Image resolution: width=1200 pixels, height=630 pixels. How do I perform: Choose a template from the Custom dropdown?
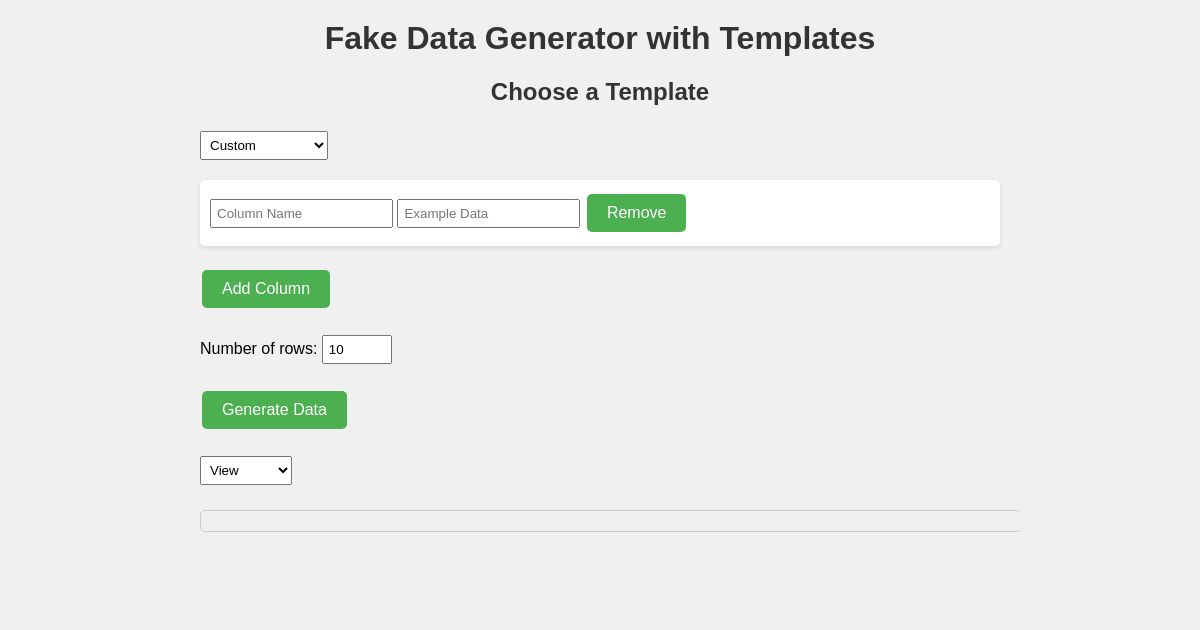click(x=264, y=145)
